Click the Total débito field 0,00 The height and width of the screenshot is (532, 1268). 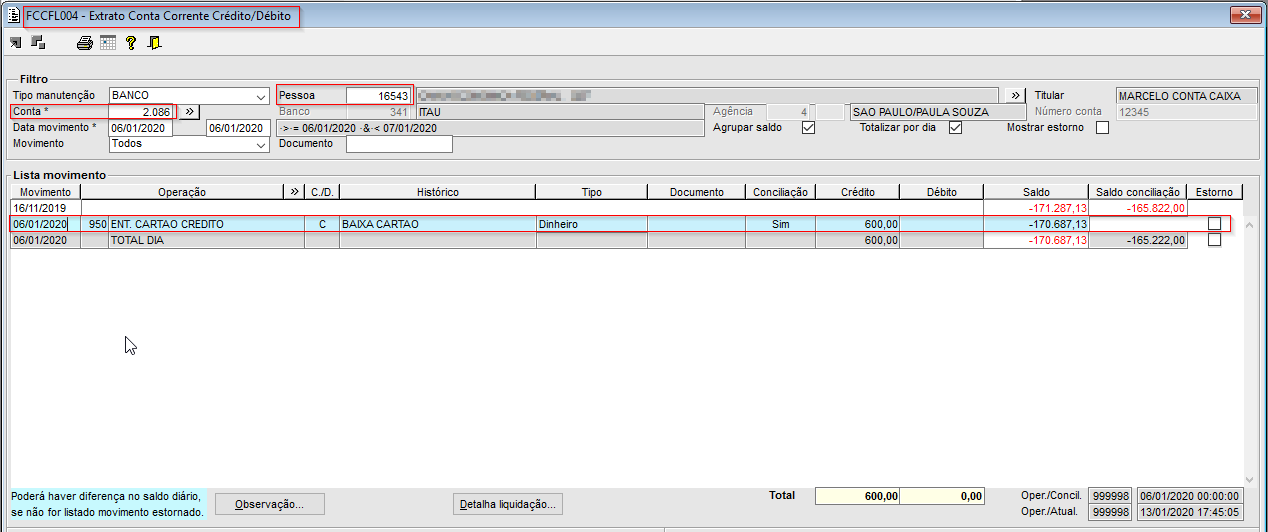tap(942, 496)
